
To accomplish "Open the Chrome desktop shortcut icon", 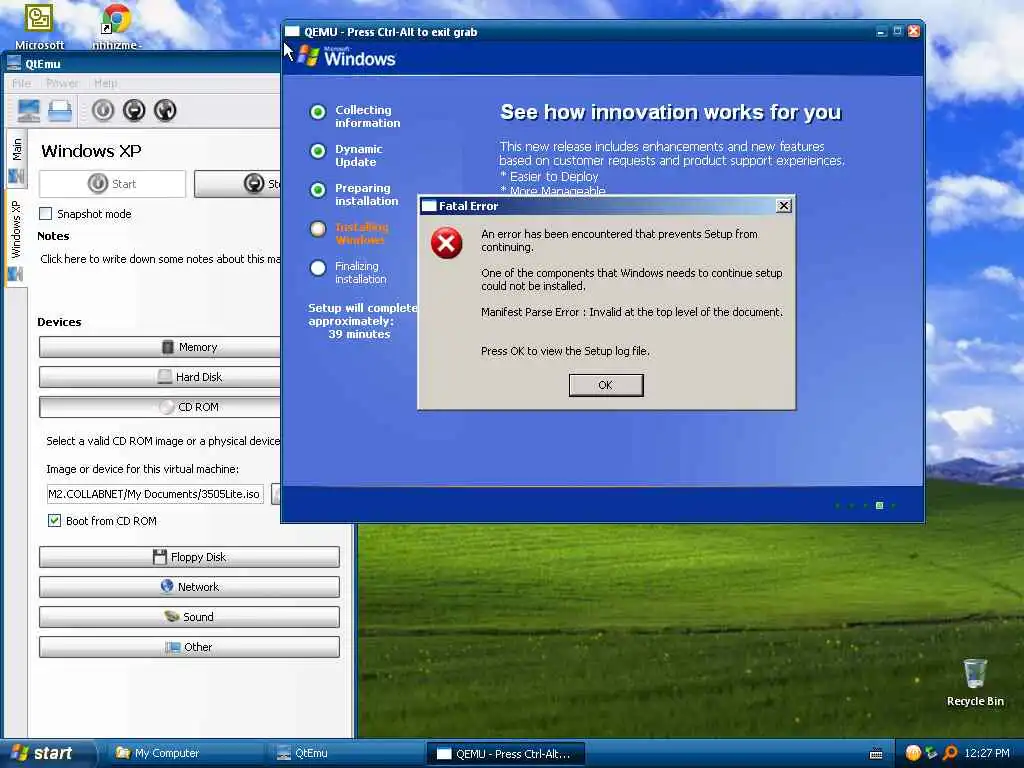I will [116, 26].
